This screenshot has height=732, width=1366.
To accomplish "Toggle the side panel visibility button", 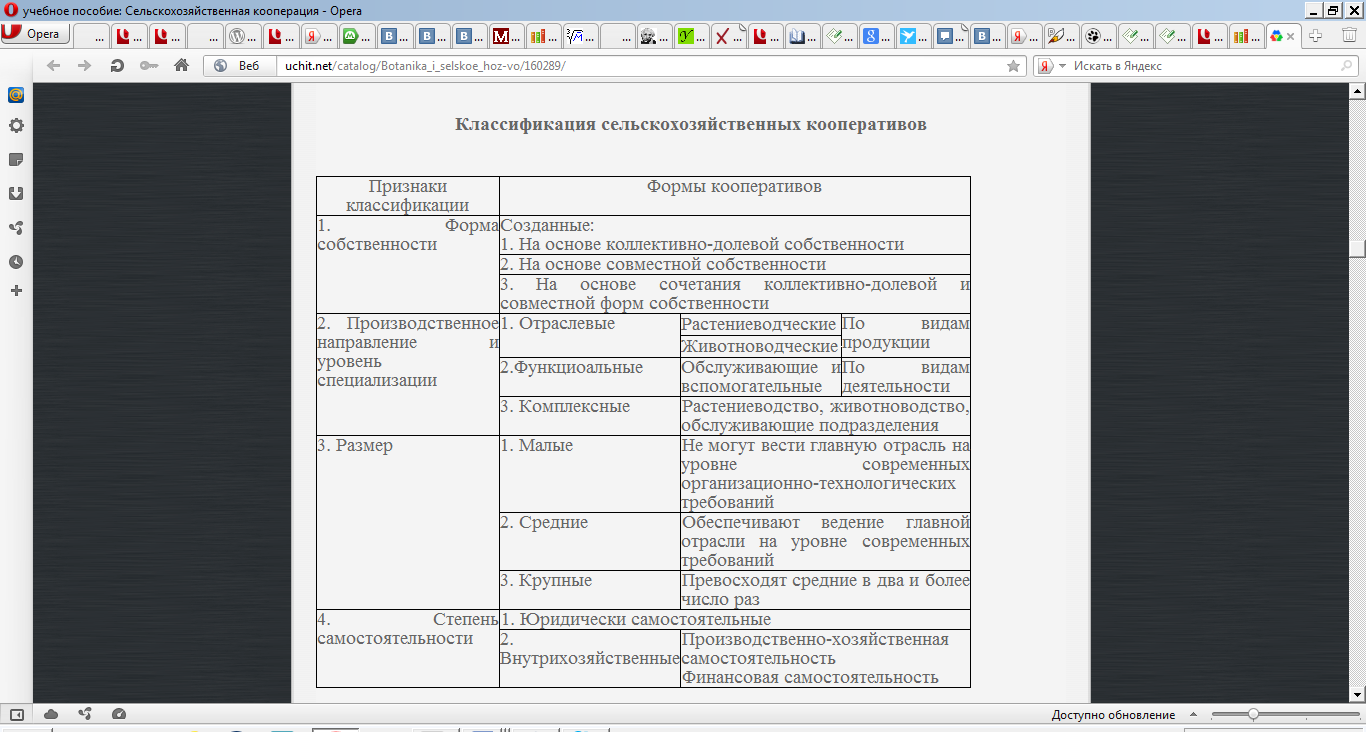I will point(16,715).
